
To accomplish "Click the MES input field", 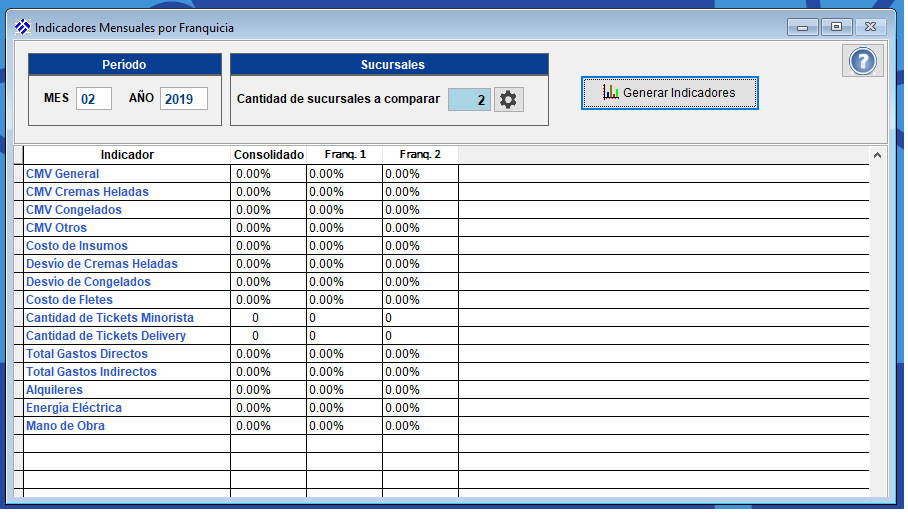I will tap(93, 99).
